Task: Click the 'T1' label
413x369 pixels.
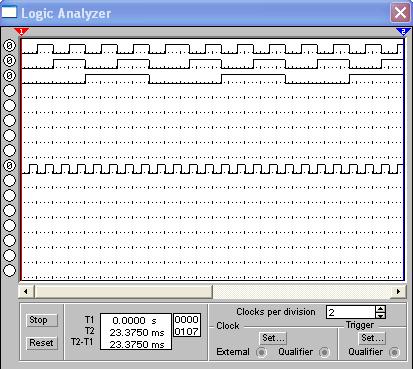Action: tap(89, 320)
